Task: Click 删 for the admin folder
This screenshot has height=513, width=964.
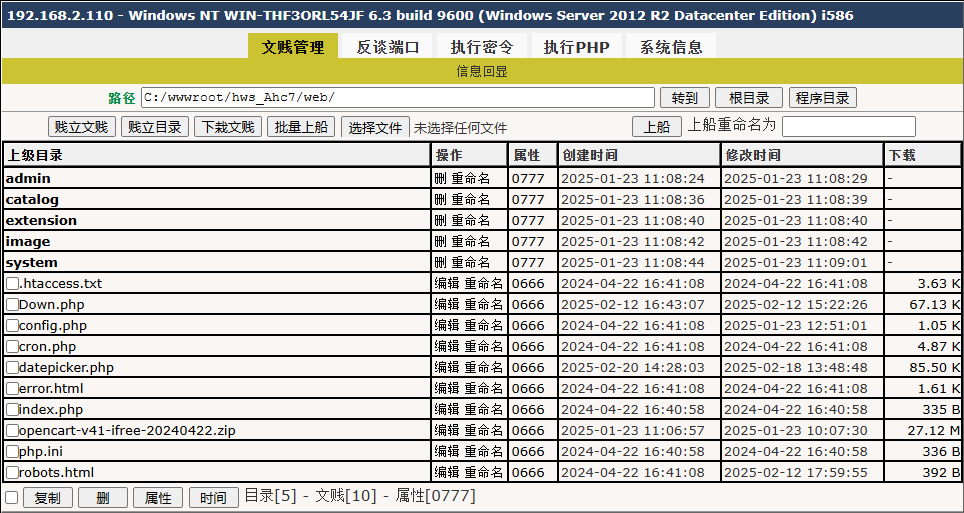Action: [x=441, y=178]
